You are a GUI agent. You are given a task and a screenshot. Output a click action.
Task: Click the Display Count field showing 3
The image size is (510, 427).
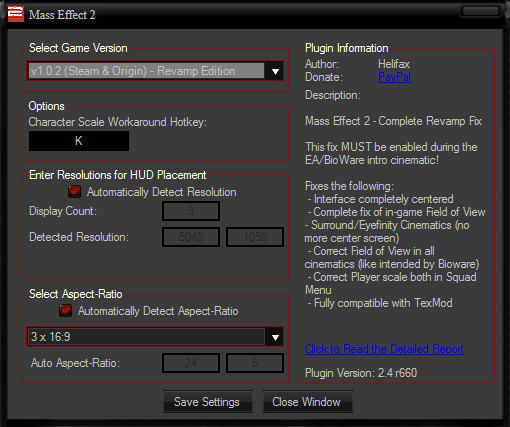point(191,211)
